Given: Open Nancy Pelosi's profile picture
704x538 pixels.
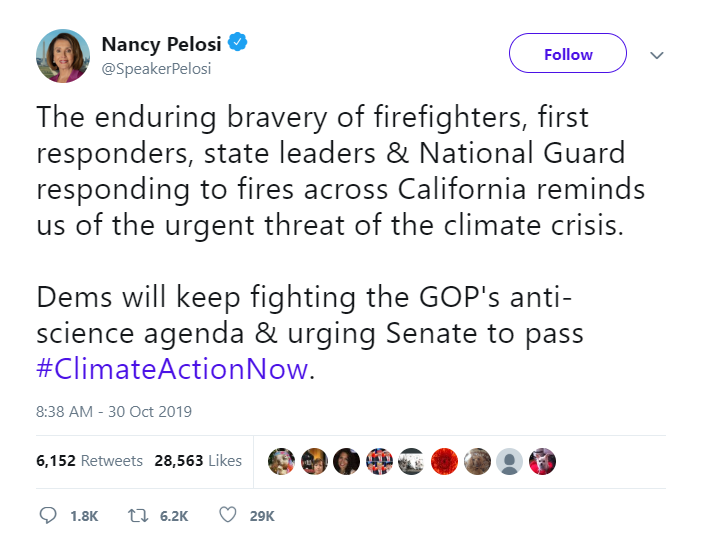Looking at the screenshot, I should [x=63, y=56].
